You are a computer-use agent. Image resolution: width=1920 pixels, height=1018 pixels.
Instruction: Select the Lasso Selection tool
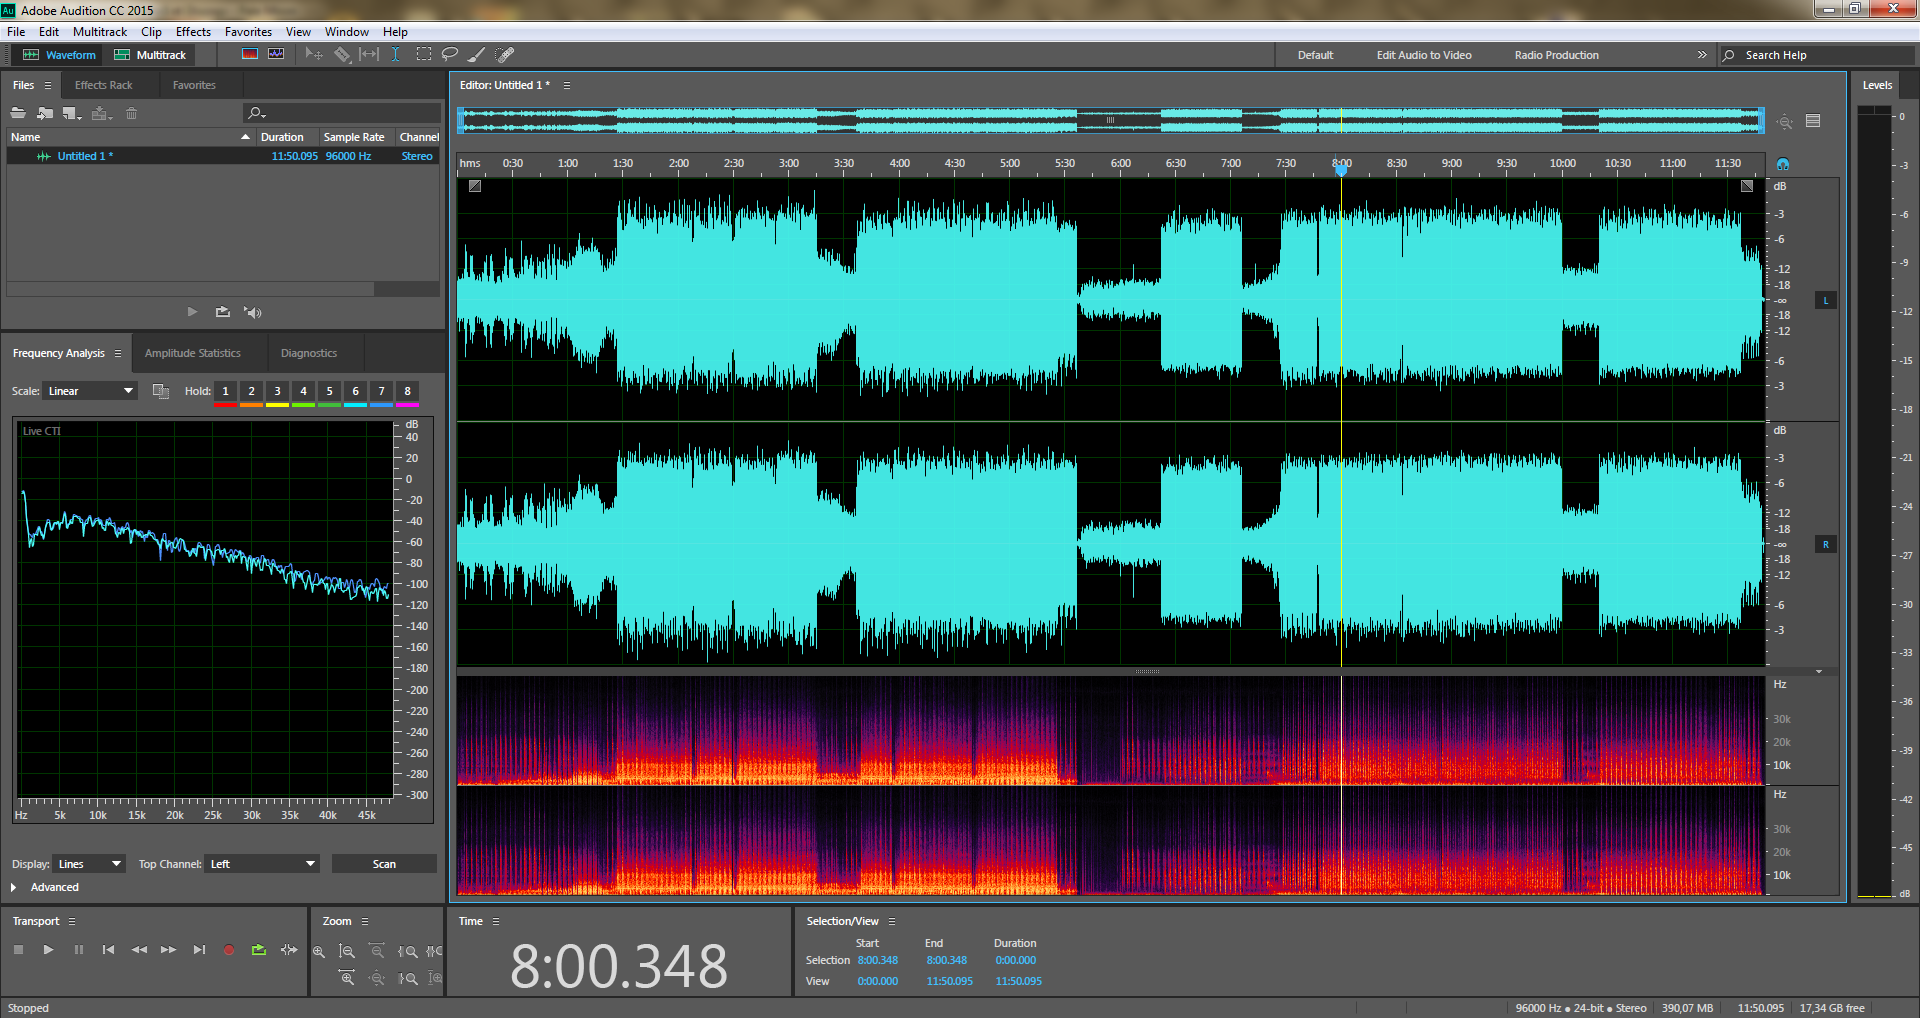pos(450,55)
